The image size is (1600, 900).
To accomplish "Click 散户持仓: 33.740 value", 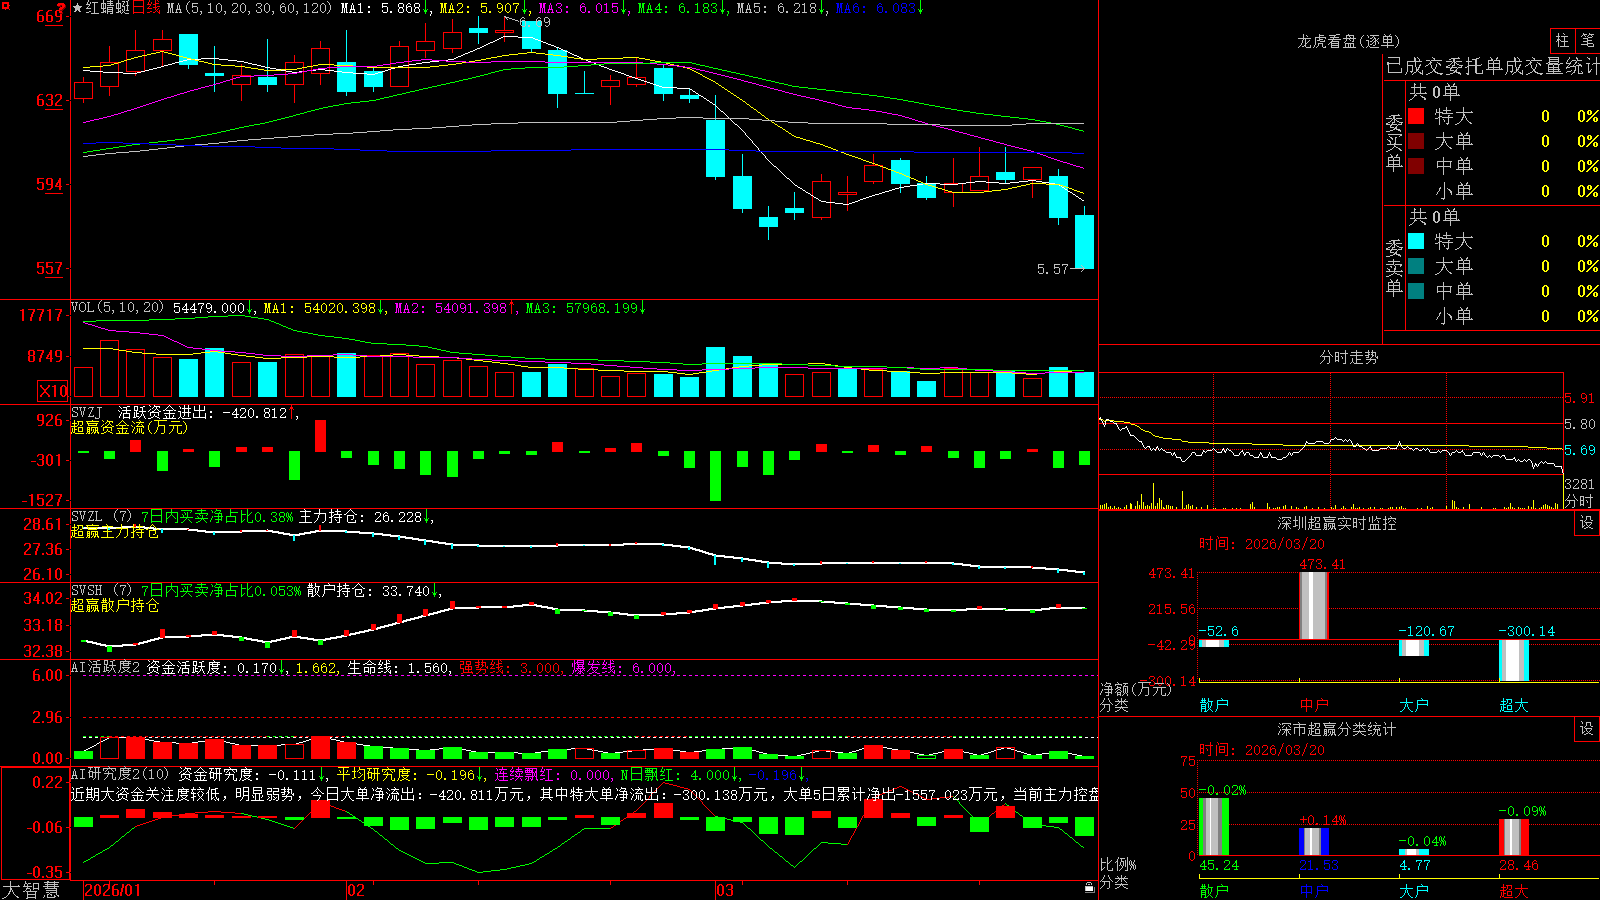I will pyautogui.click(x=374, y=591).
